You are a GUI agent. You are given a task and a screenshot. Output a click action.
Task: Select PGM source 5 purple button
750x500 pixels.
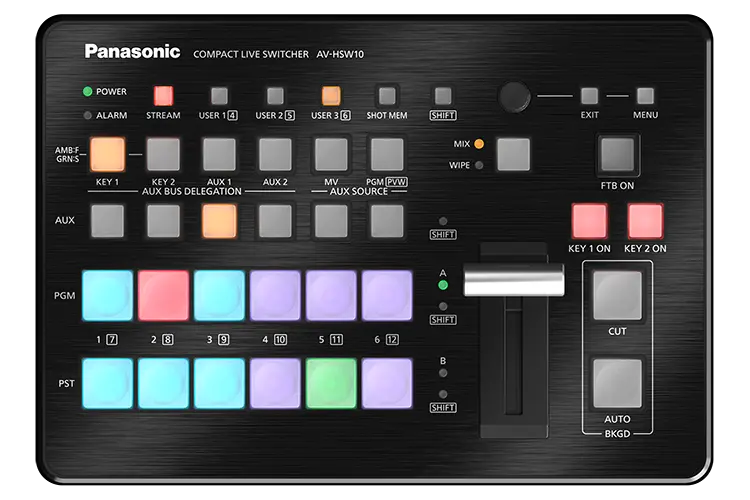[331, 295]
